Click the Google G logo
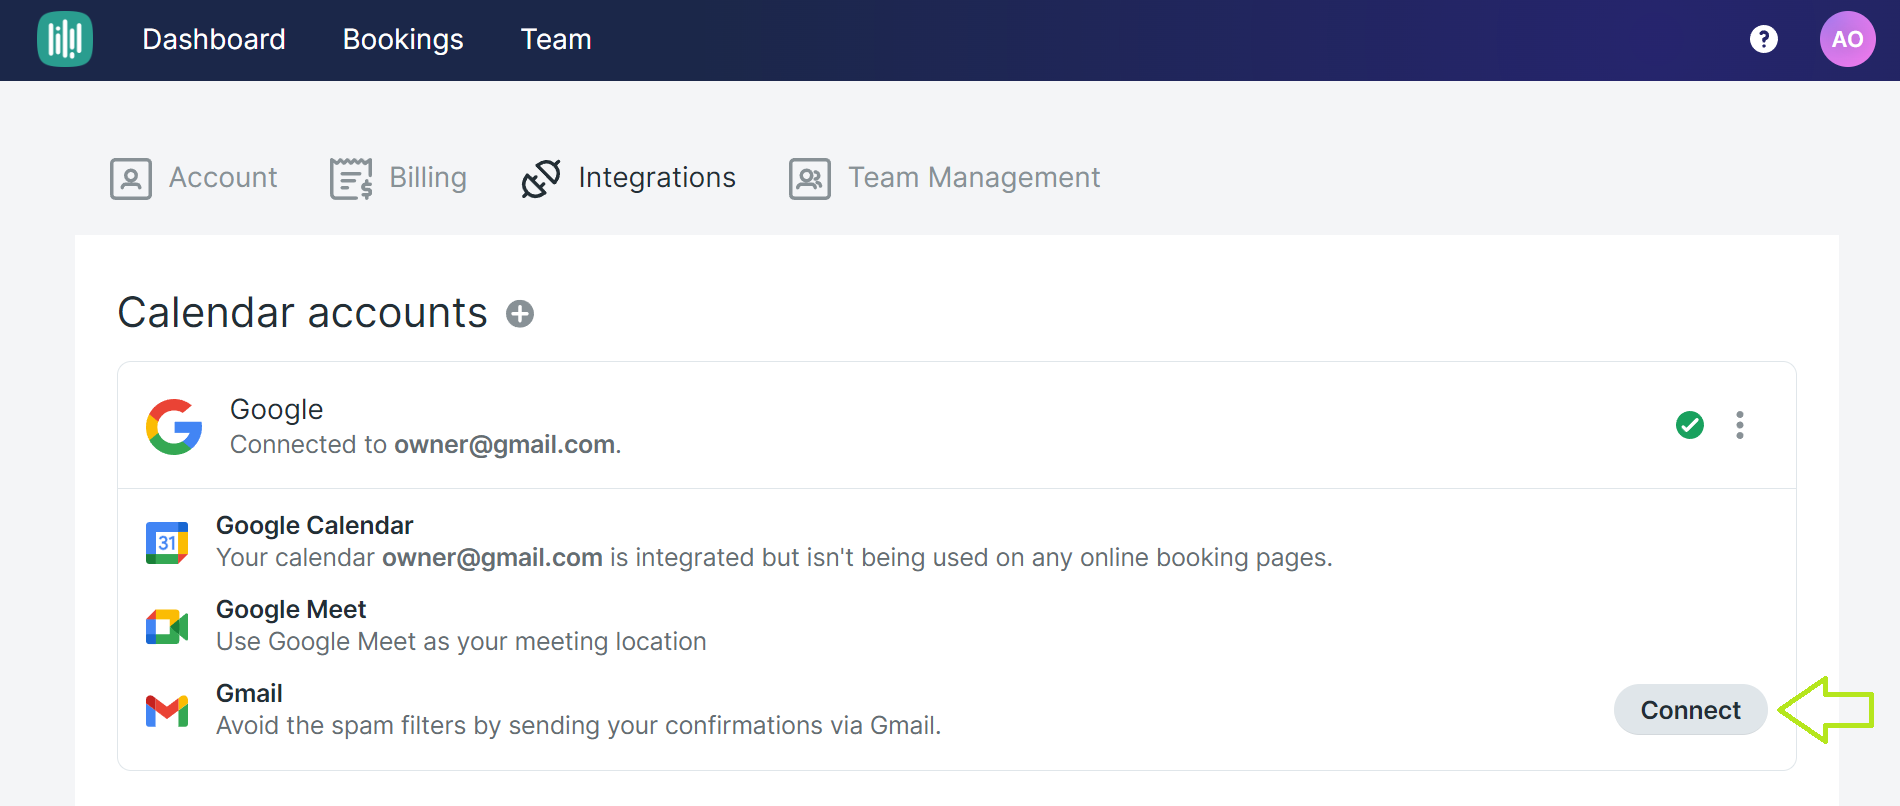Image resolution: width=1900 pixels, height=806 pixels. click(x=174, y=427)
